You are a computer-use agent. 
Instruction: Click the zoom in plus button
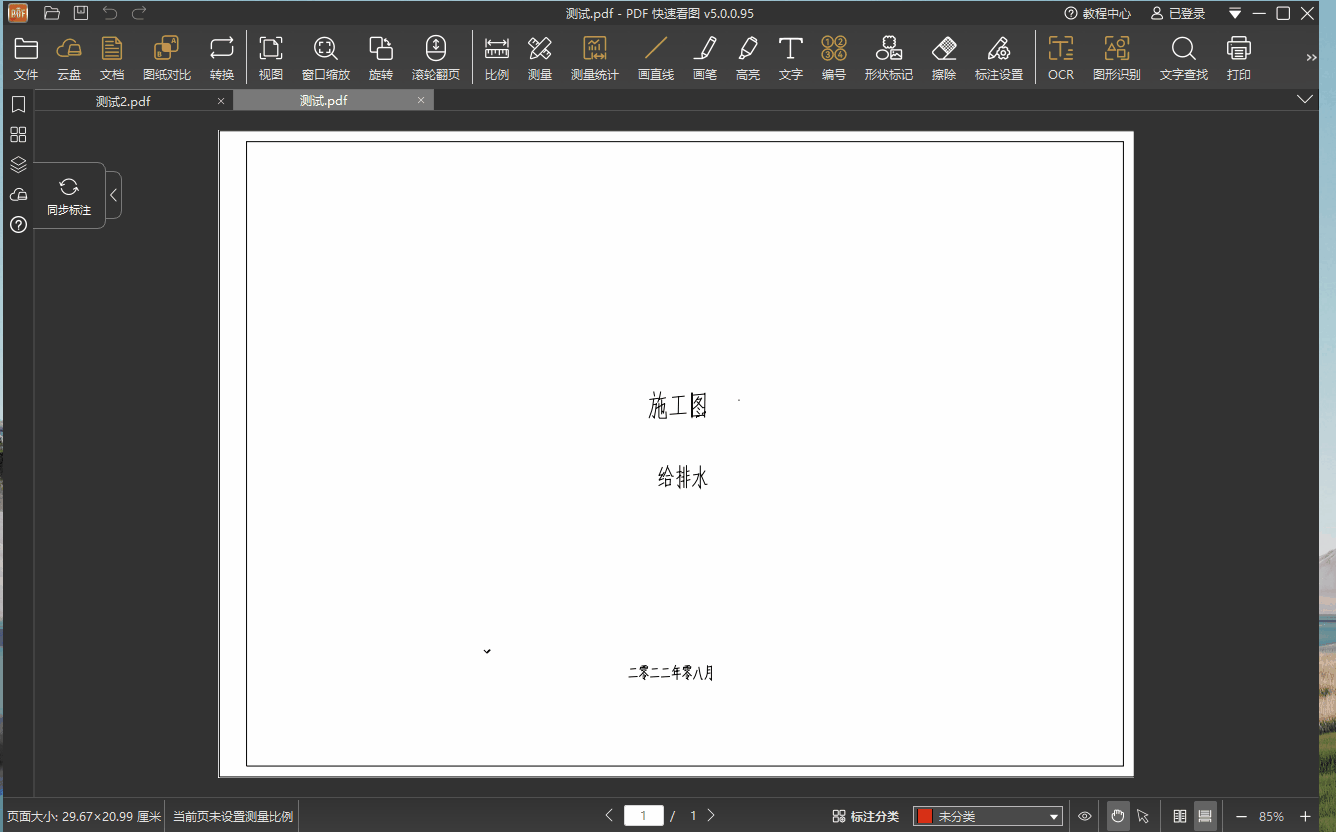click(x=1304, y=816)
